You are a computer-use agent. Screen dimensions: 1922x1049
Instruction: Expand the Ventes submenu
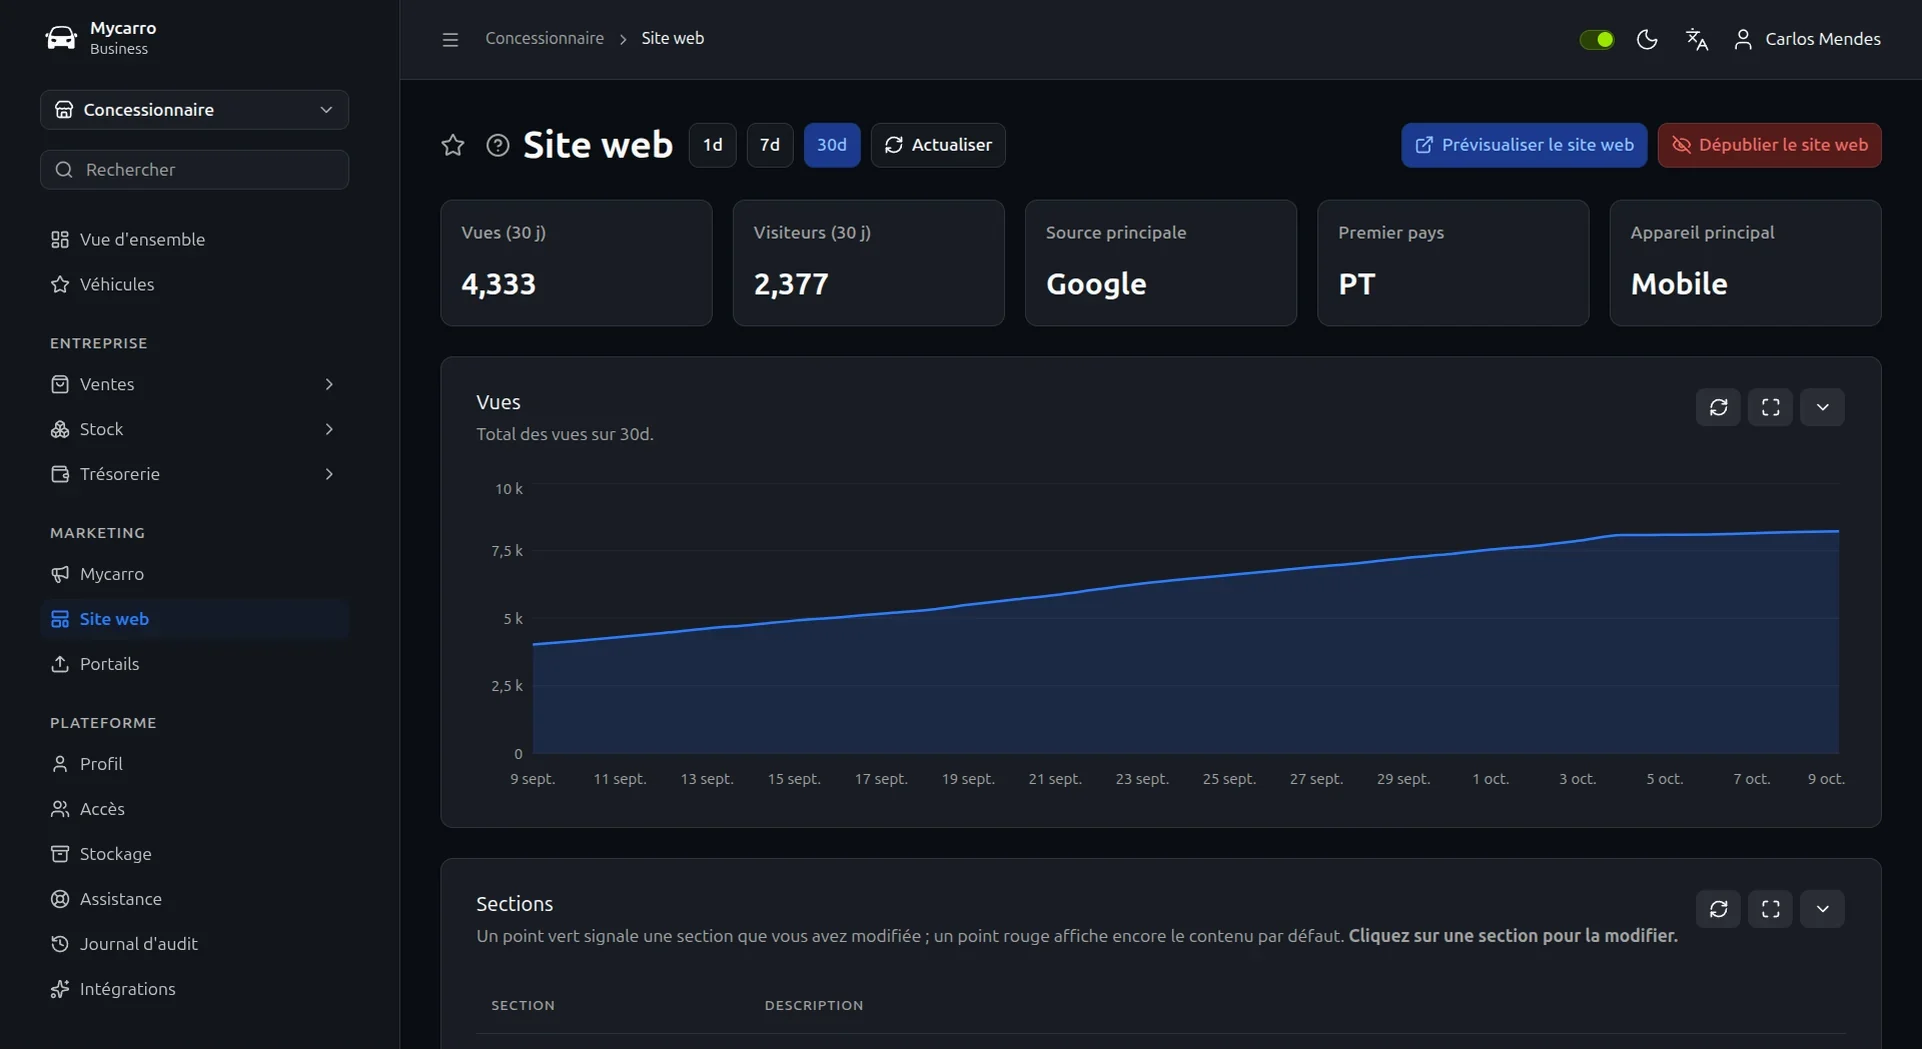[194, 384]
